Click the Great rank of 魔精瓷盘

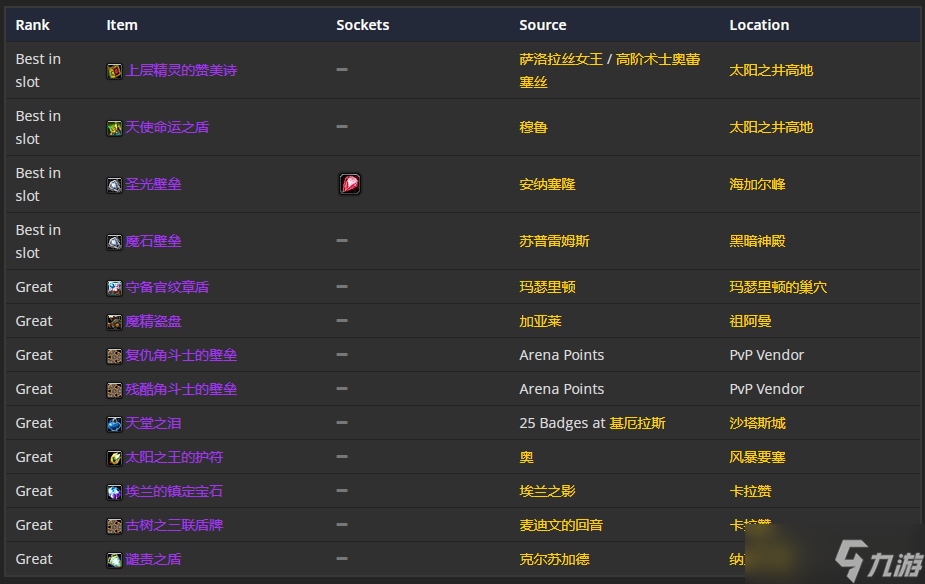click(34, 321)
